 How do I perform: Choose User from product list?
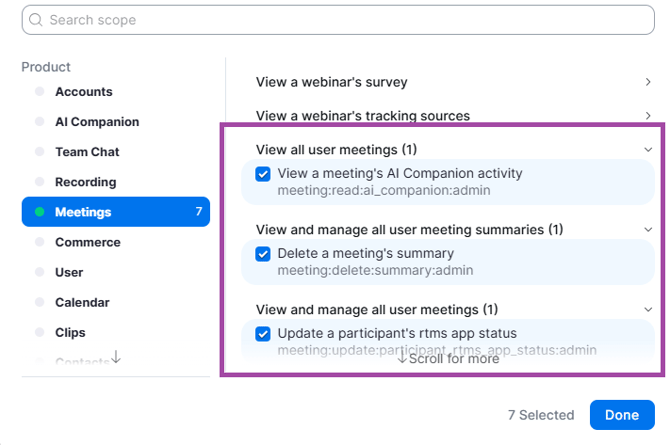point(69,272)
